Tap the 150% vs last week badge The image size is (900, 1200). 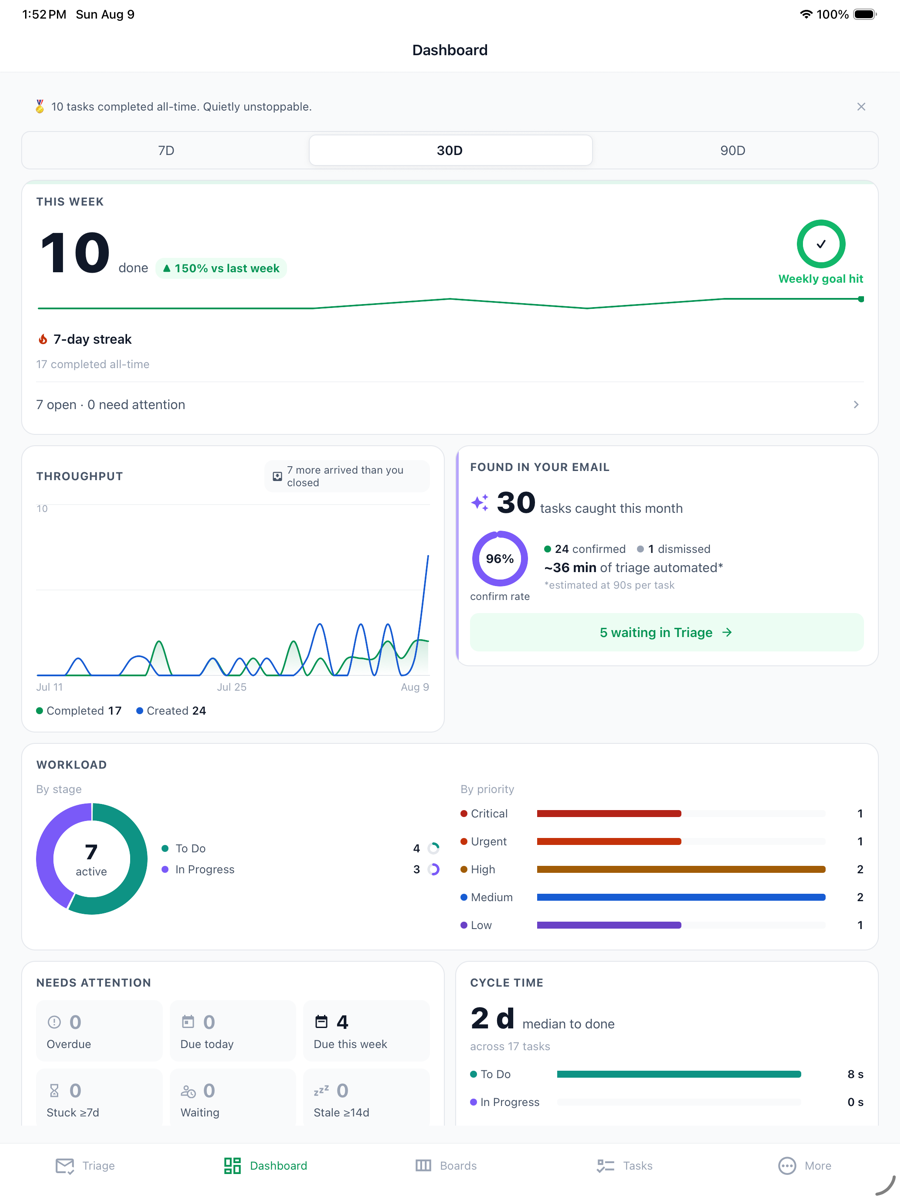[221, 268]
